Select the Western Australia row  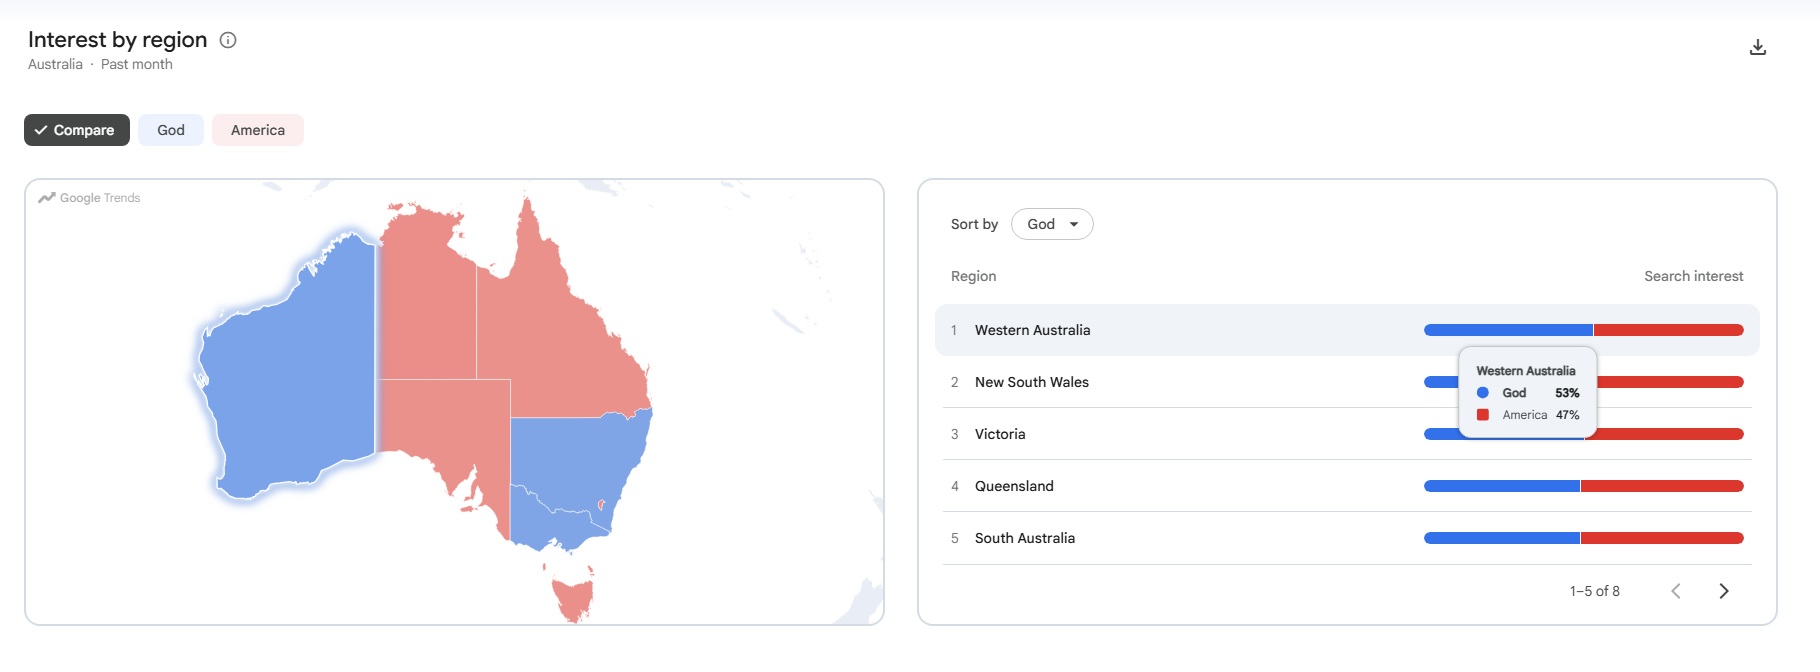tap(1347, 330)
